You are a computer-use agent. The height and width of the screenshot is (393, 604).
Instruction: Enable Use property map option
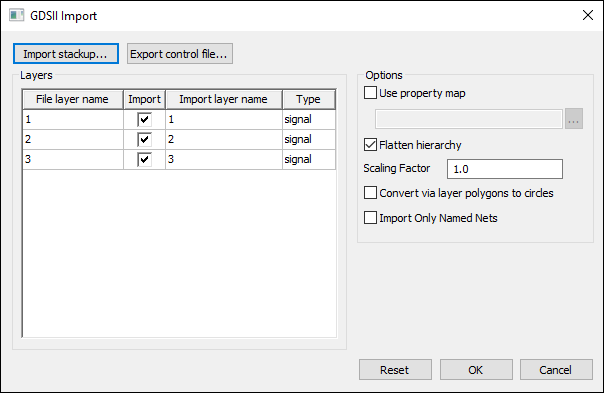(371, 93)
